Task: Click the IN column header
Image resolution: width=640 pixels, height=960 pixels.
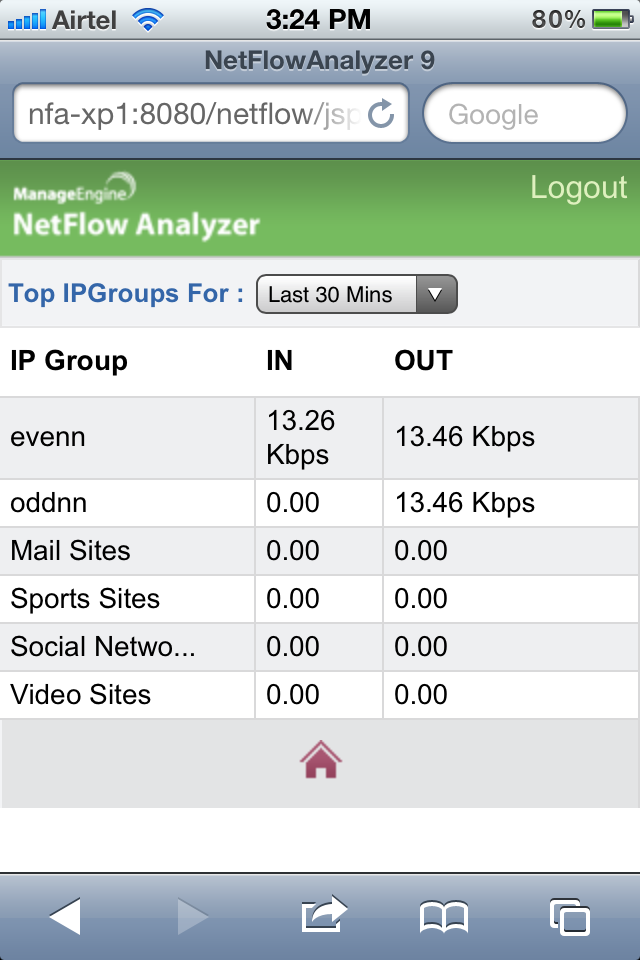Action: 279,361
